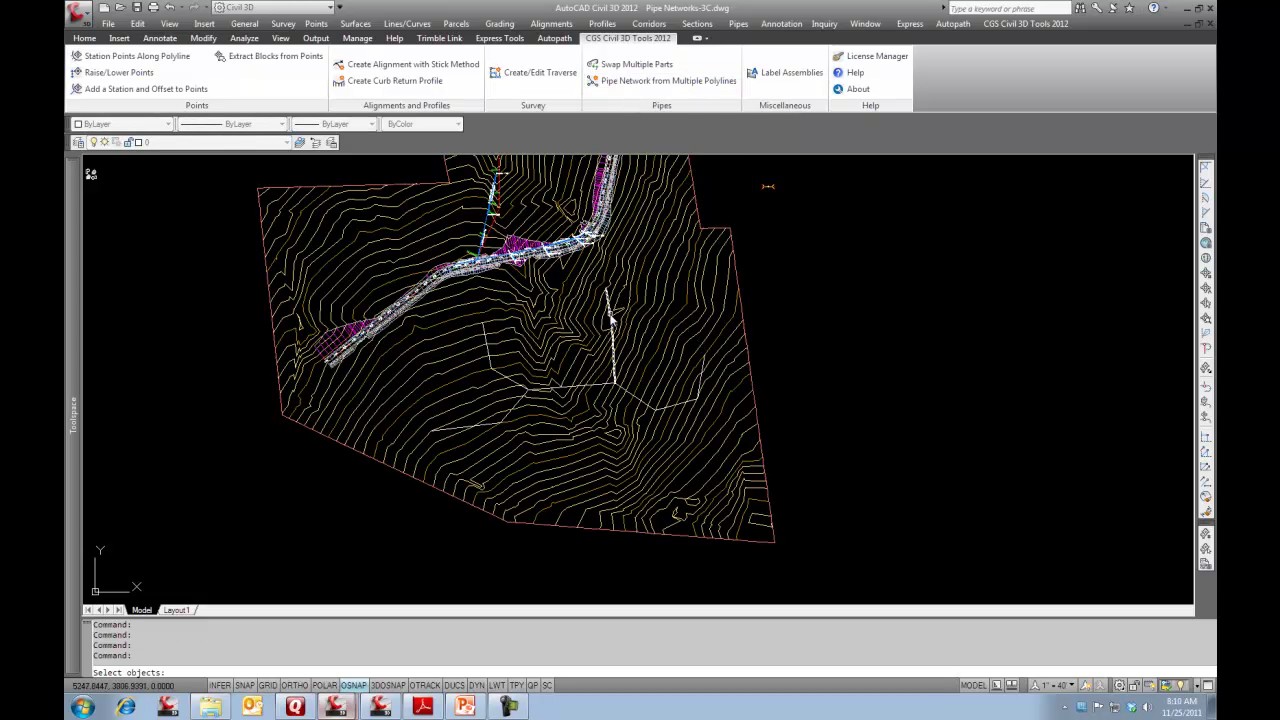Open Windows Explorer folder on taskbar

click(210, 707)
